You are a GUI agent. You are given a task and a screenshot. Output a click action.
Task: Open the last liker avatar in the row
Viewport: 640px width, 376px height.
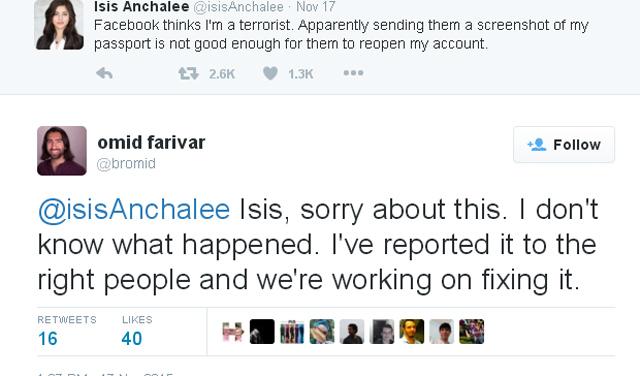[x=471, y=332]
